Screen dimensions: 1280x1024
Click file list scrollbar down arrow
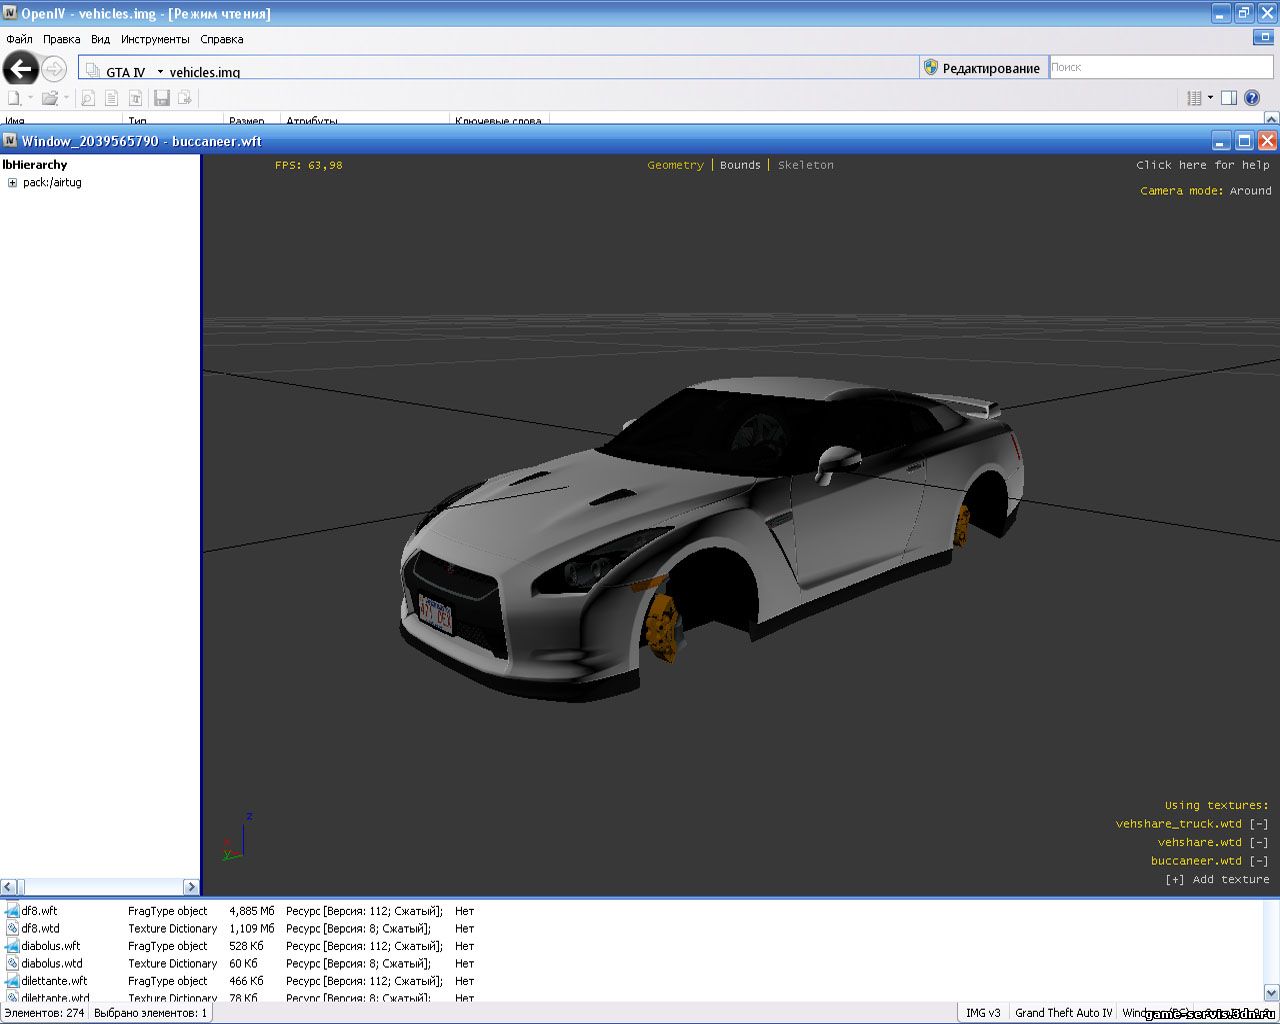[x=1271, y=993]
